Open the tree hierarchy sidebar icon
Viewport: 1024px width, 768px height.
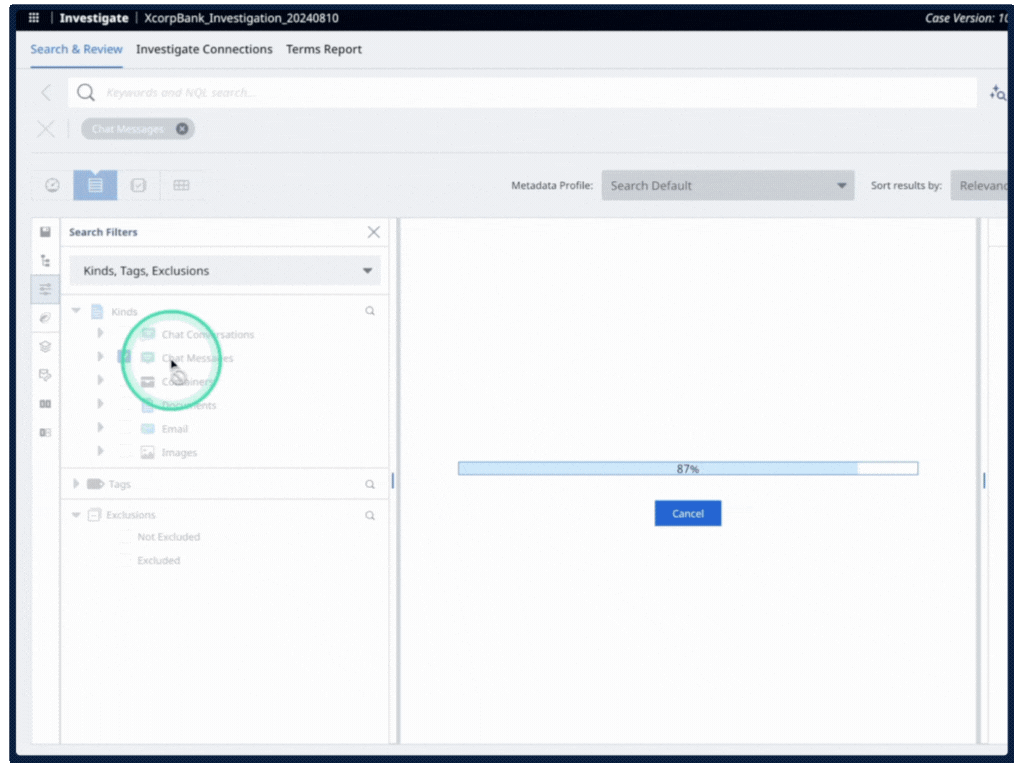tap(45, 261)
